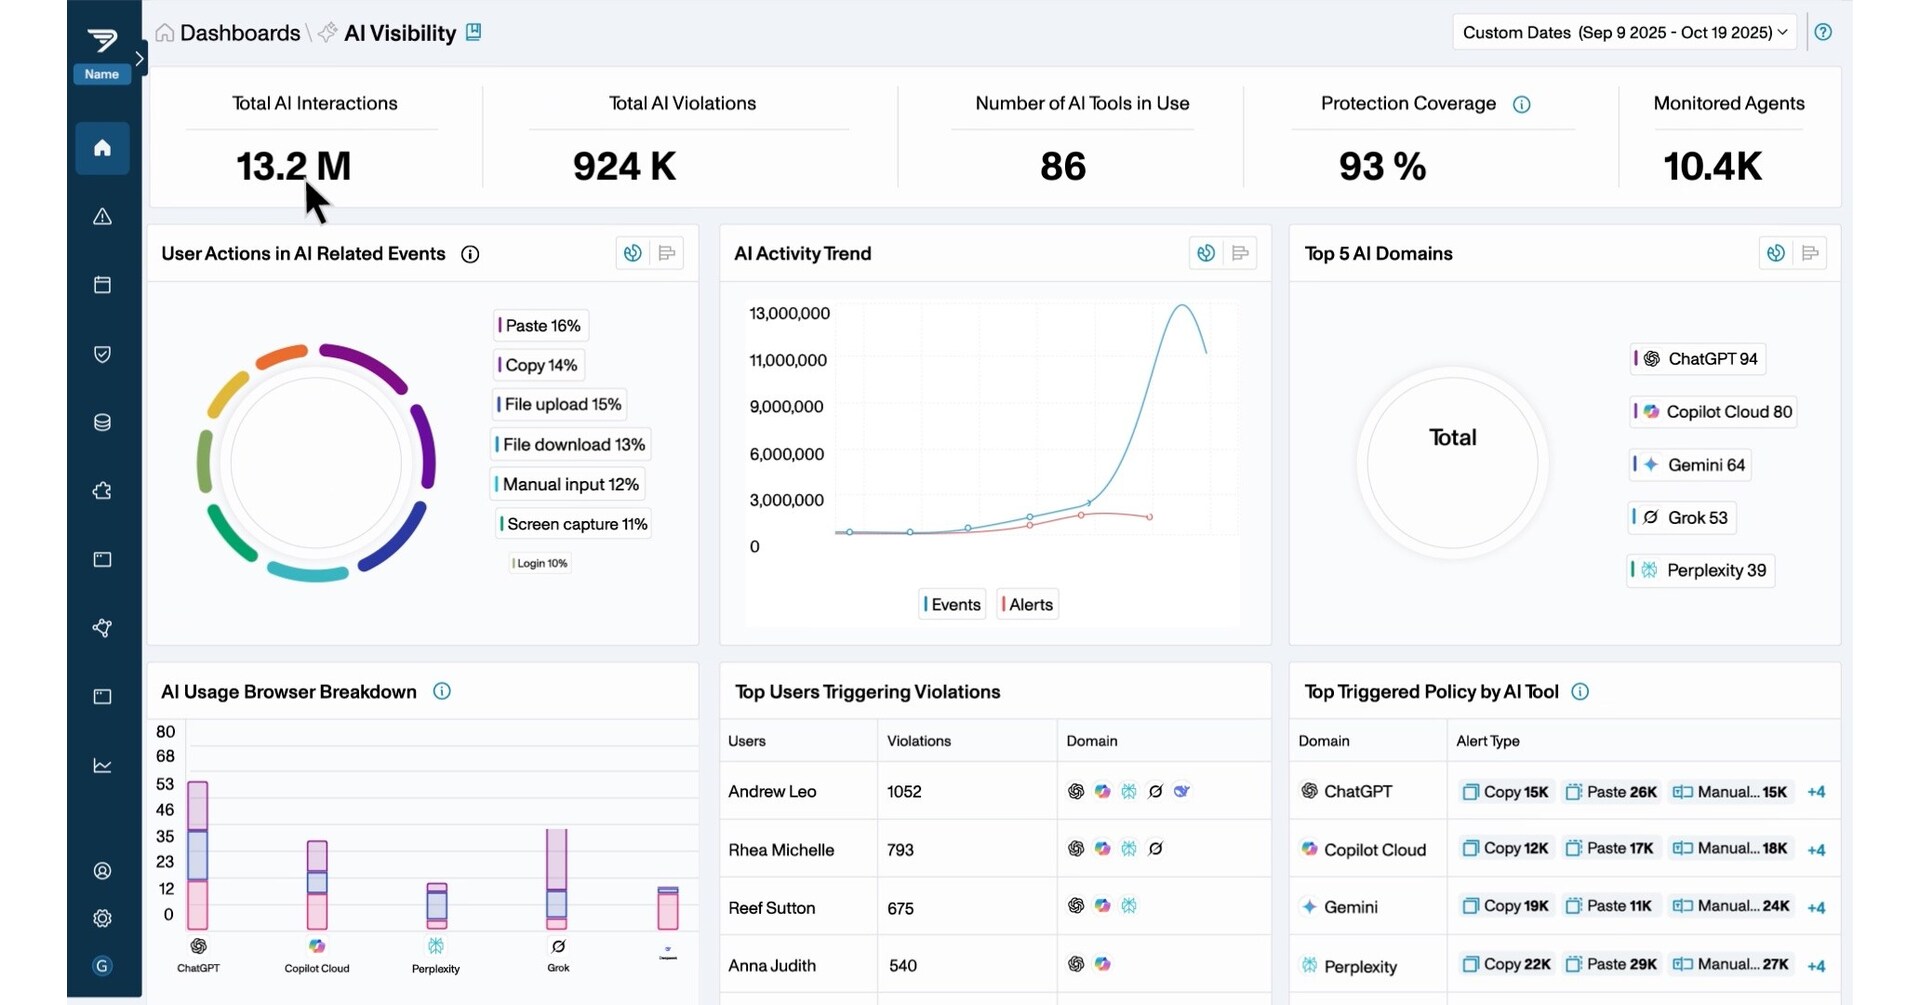Switch AI Activity Trend to bar chart view
The height and width of the screenshot is (1005, 1920).
tap(1240, 253)
